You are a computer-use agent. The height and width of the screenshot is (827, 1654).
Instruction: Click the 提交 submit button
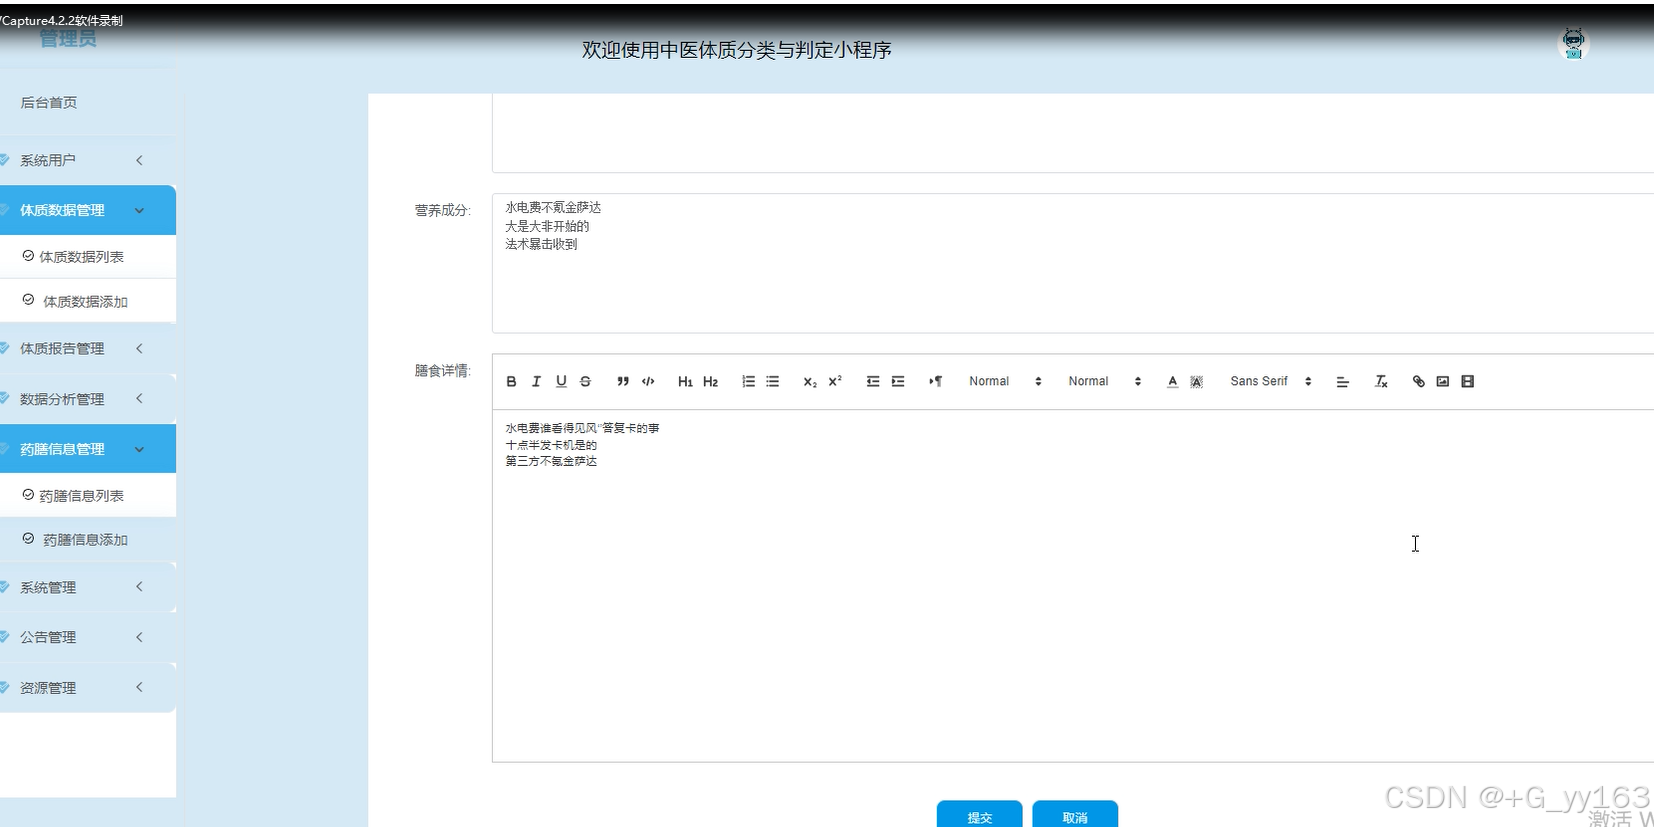pos(979,815)
